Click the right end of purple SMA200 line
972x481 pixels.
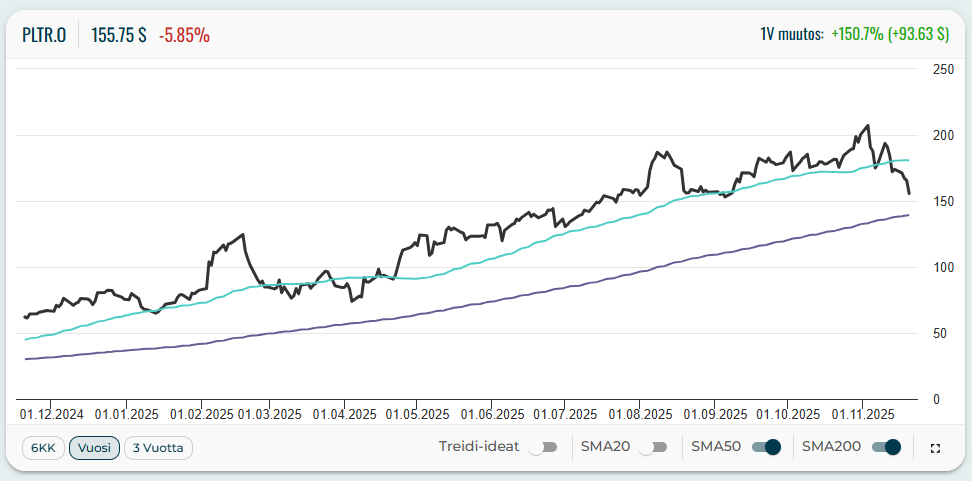908,215
